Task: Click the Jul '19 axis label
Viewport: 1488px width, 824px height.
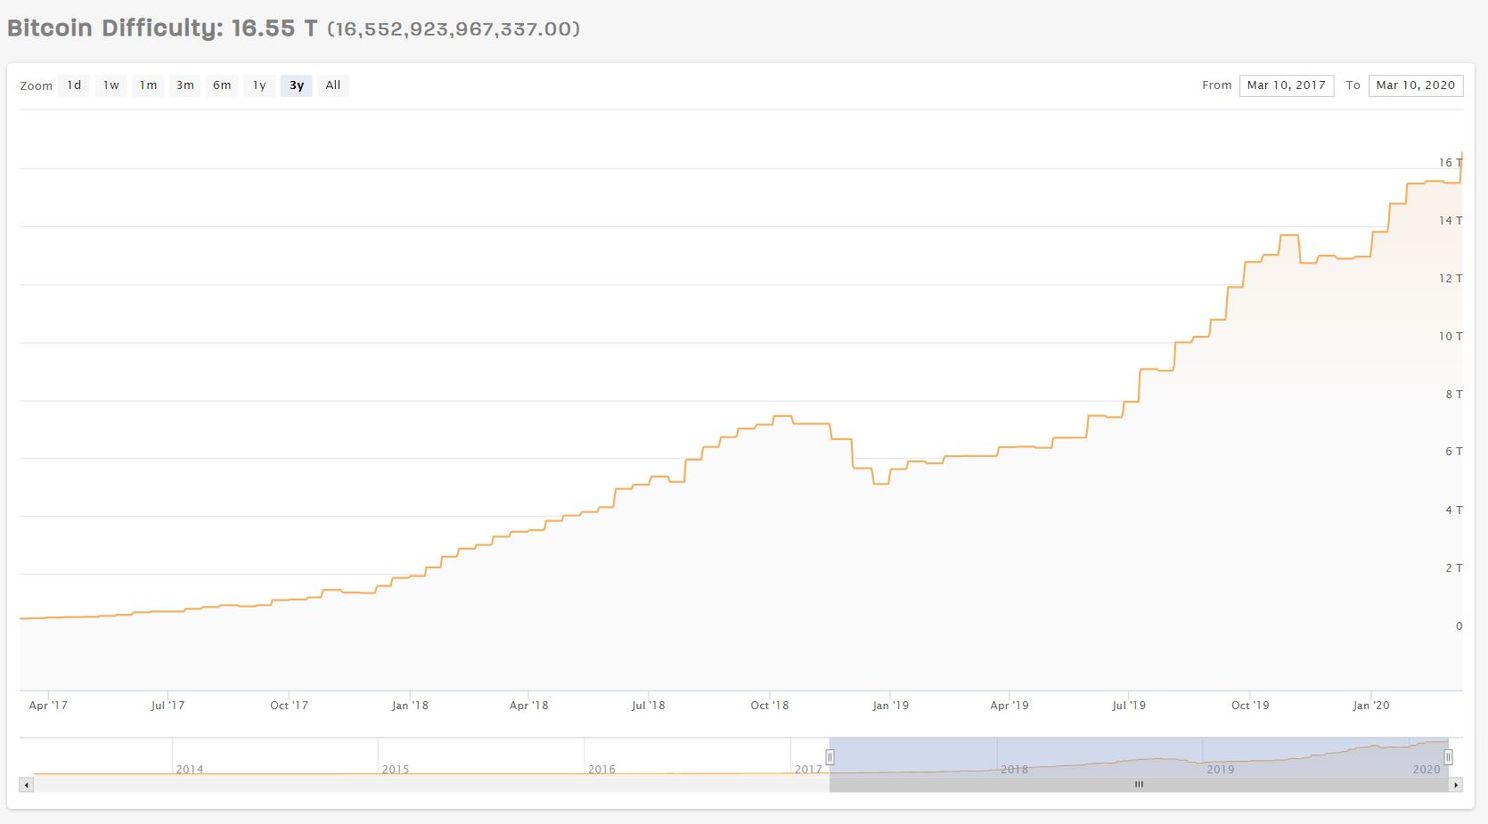Action: (1129, 705)
